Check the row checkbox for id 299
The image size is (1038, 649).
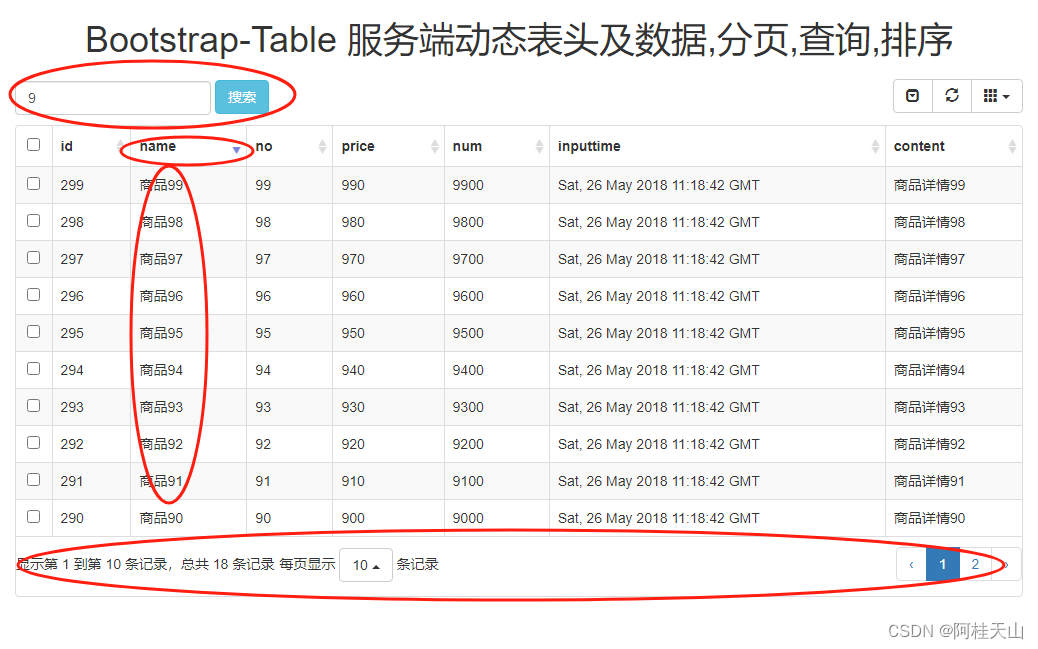[33, 183]
